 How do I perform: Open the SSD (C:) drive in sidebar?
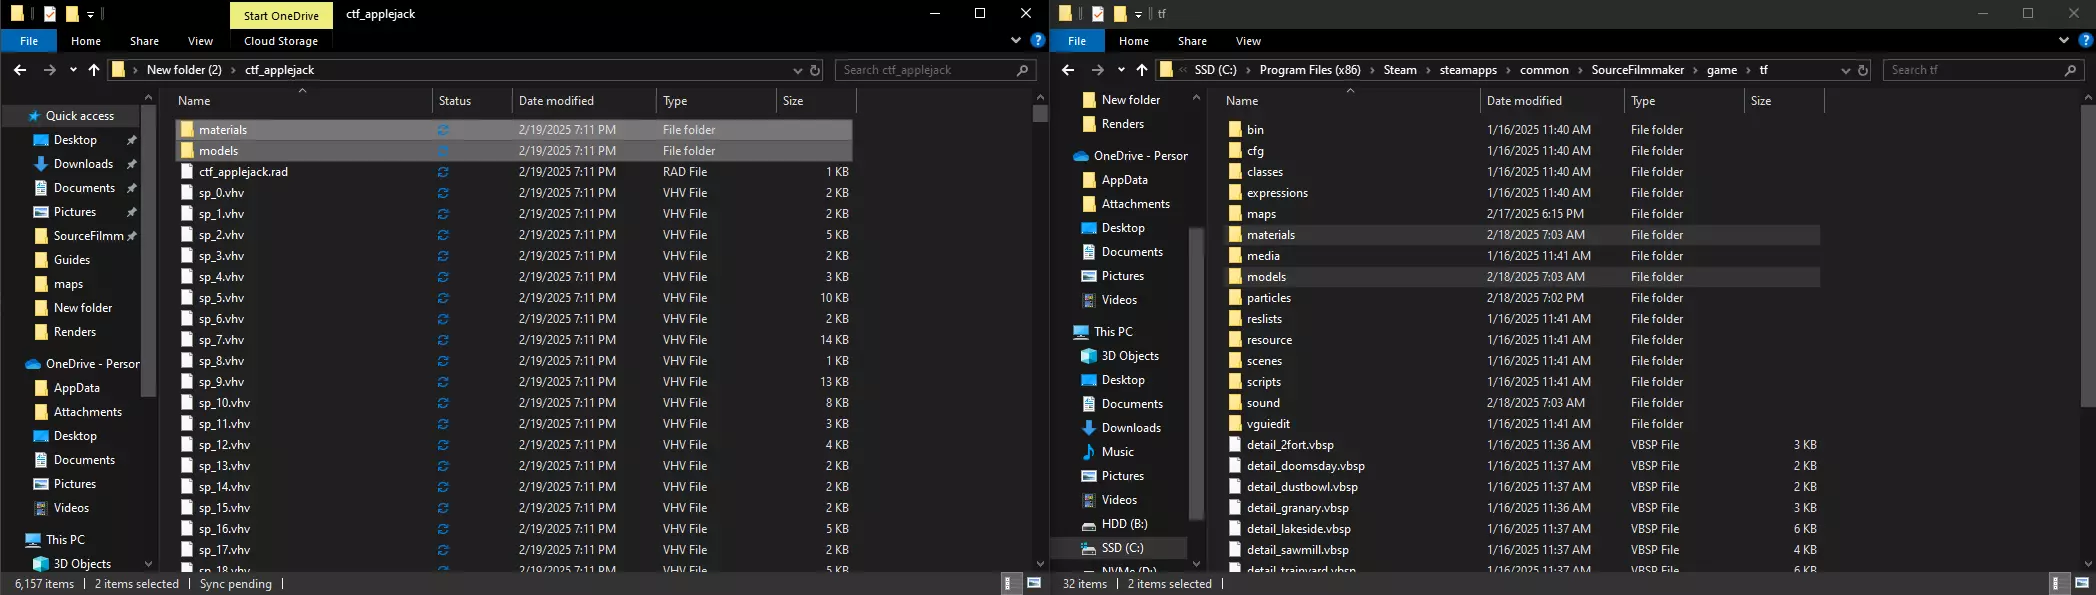(x=1122, y=548)
